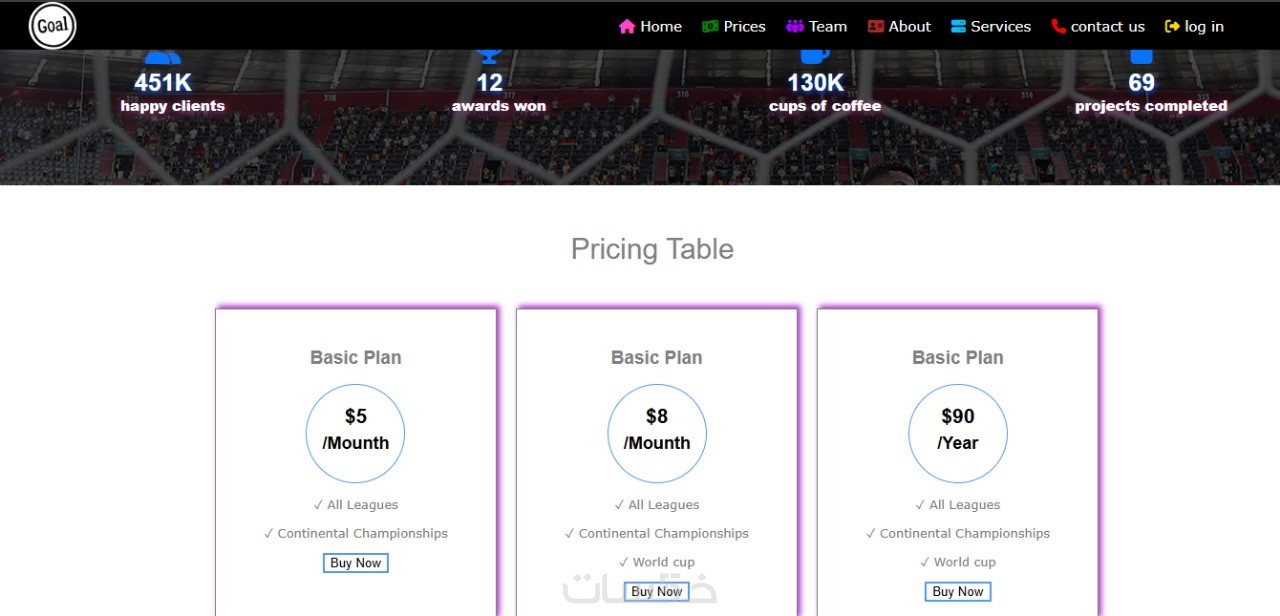Click the $5 /Mounth price circle
This screenshot has width=1280, height=616.
point(355,434)
